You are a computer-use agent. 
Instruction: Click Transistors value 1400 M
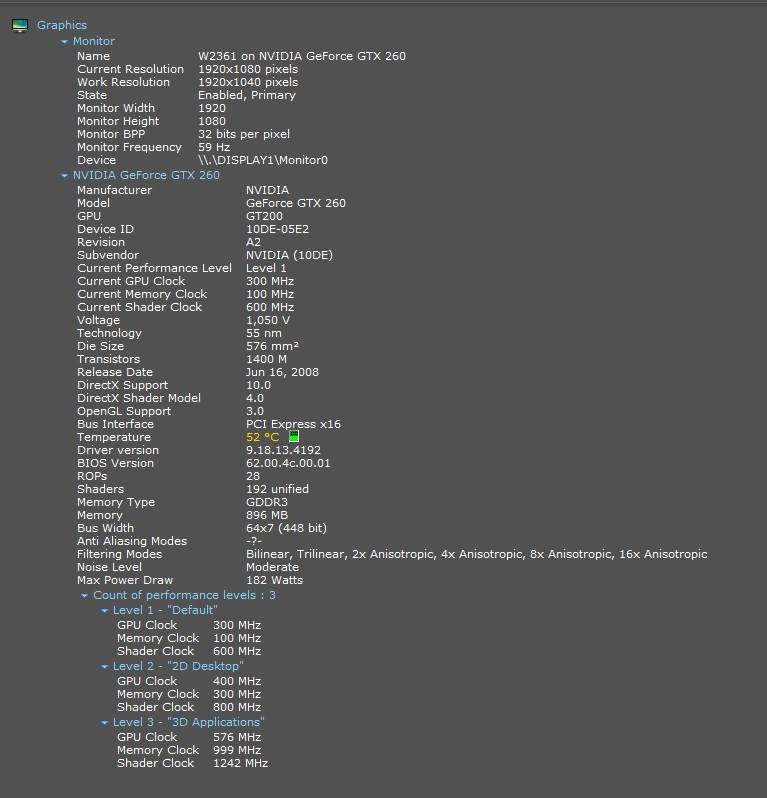(x=266, y=359)
